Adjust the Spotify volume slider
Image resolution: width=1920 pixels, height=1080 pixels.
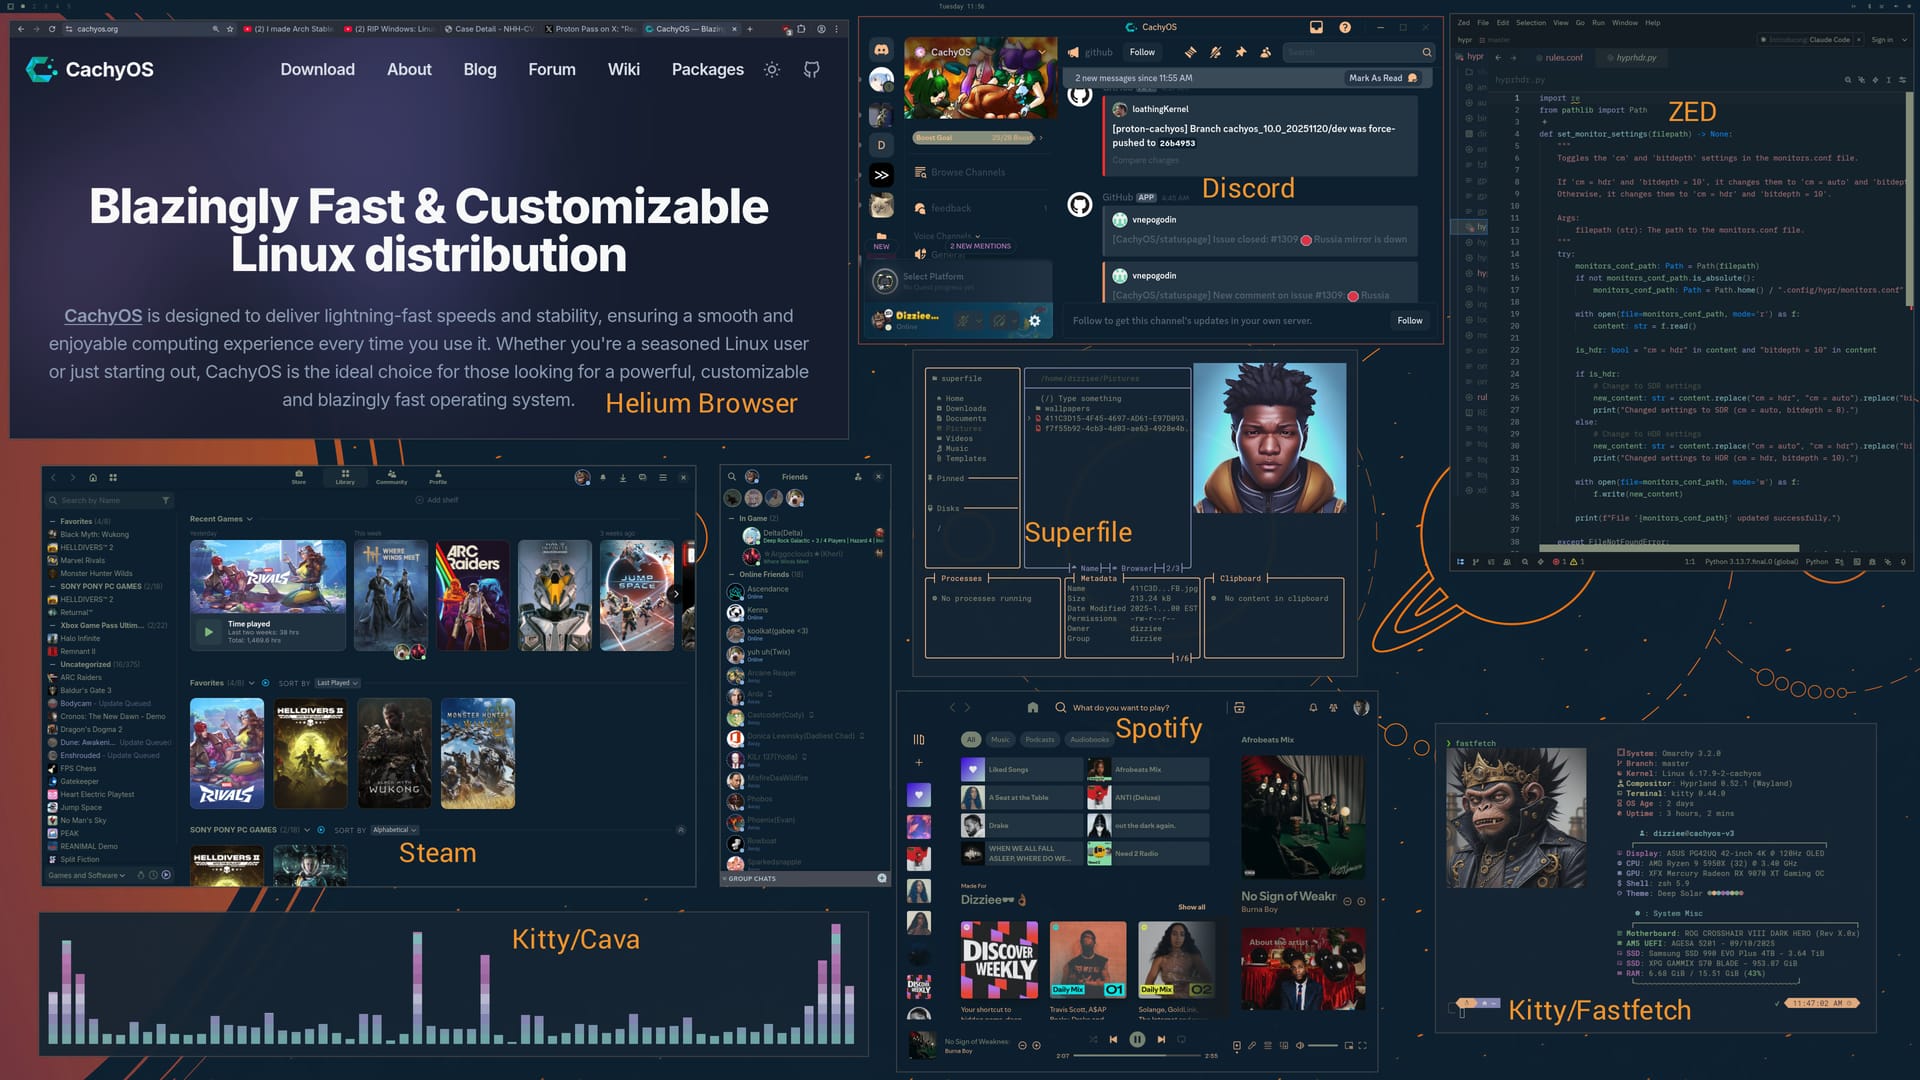tap(1322, 1046)
